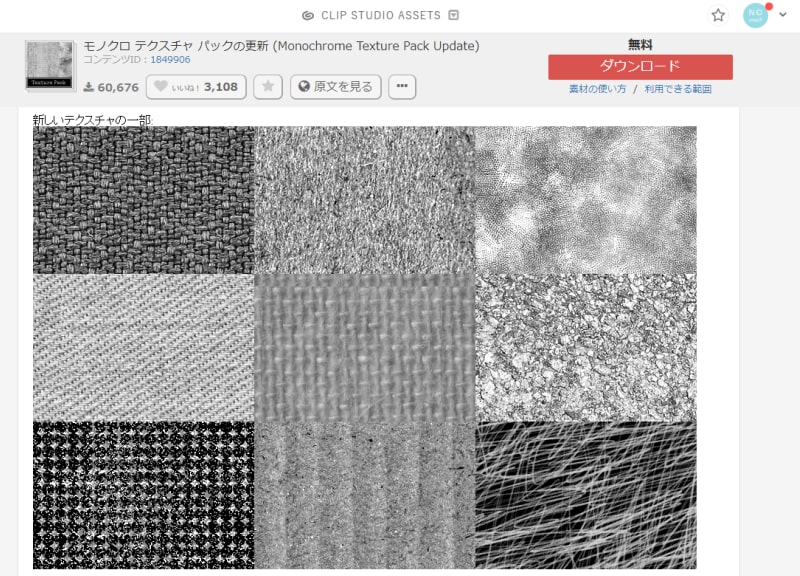Click the rough gravel stone texture preview
This screenshot has height=576, width=800.
click(x=586, y=347)
